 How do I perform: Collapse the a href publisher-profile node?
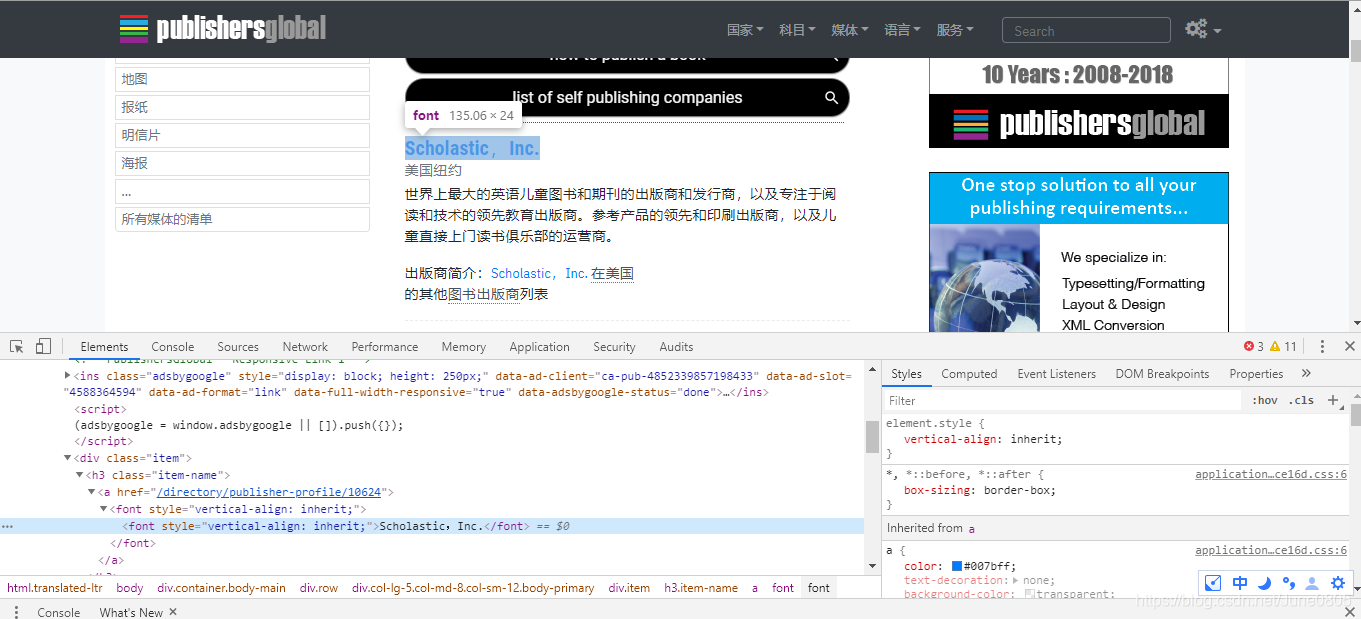(x=92, y=492)
